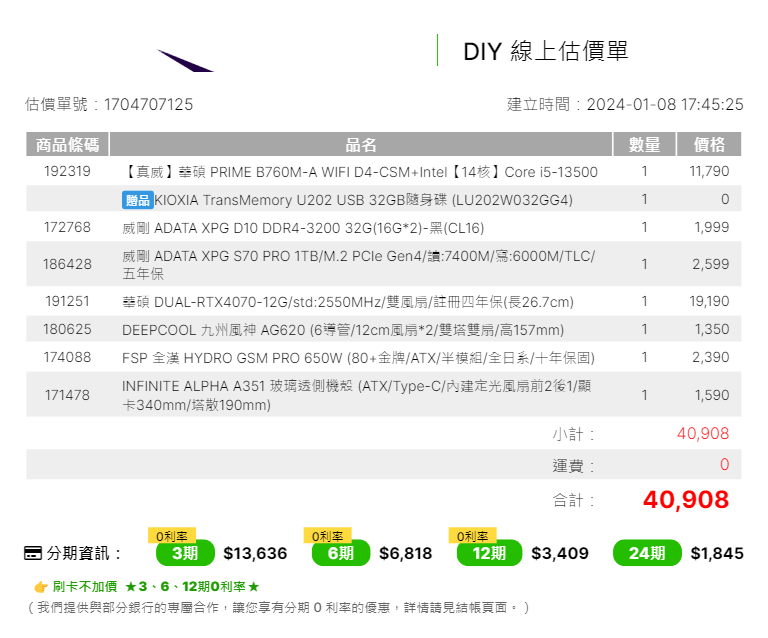Click the price 19,190
This screenshot has width=768, height=638.
pyautogui.click(x=709, y=301)
